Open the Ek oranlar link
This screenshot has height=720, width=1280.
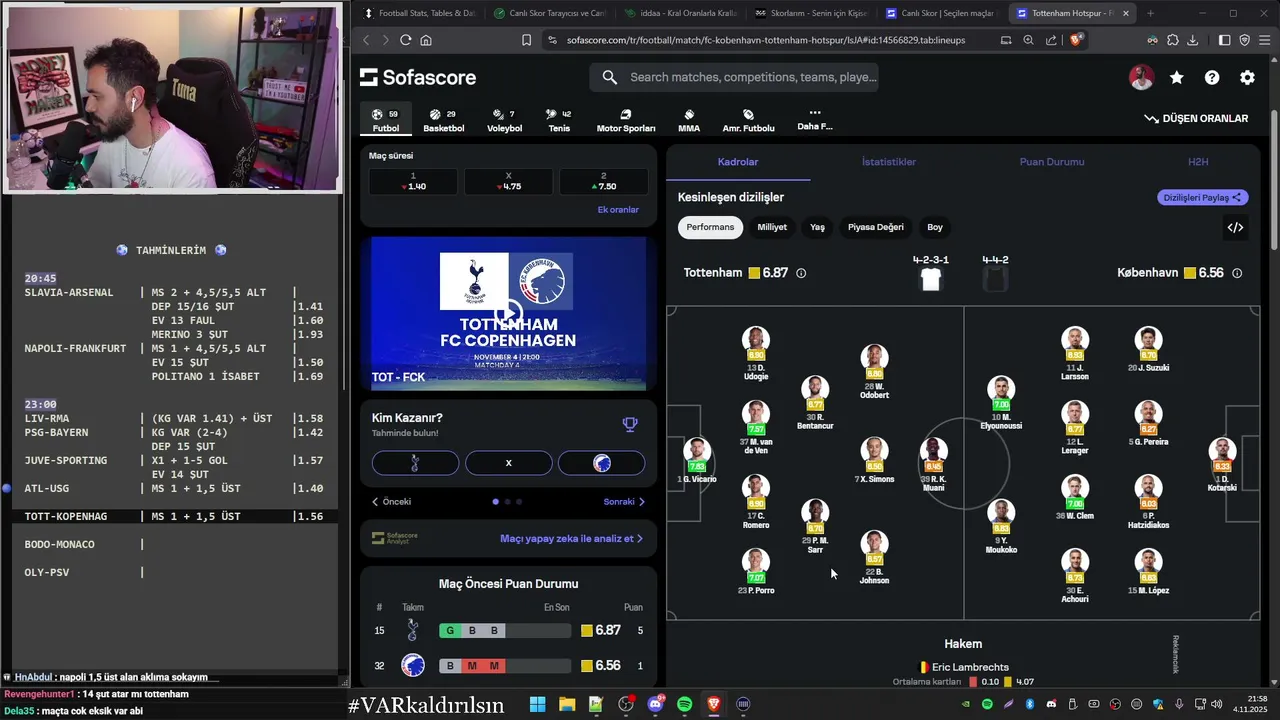pyautogui.click(x=618, y=210)
